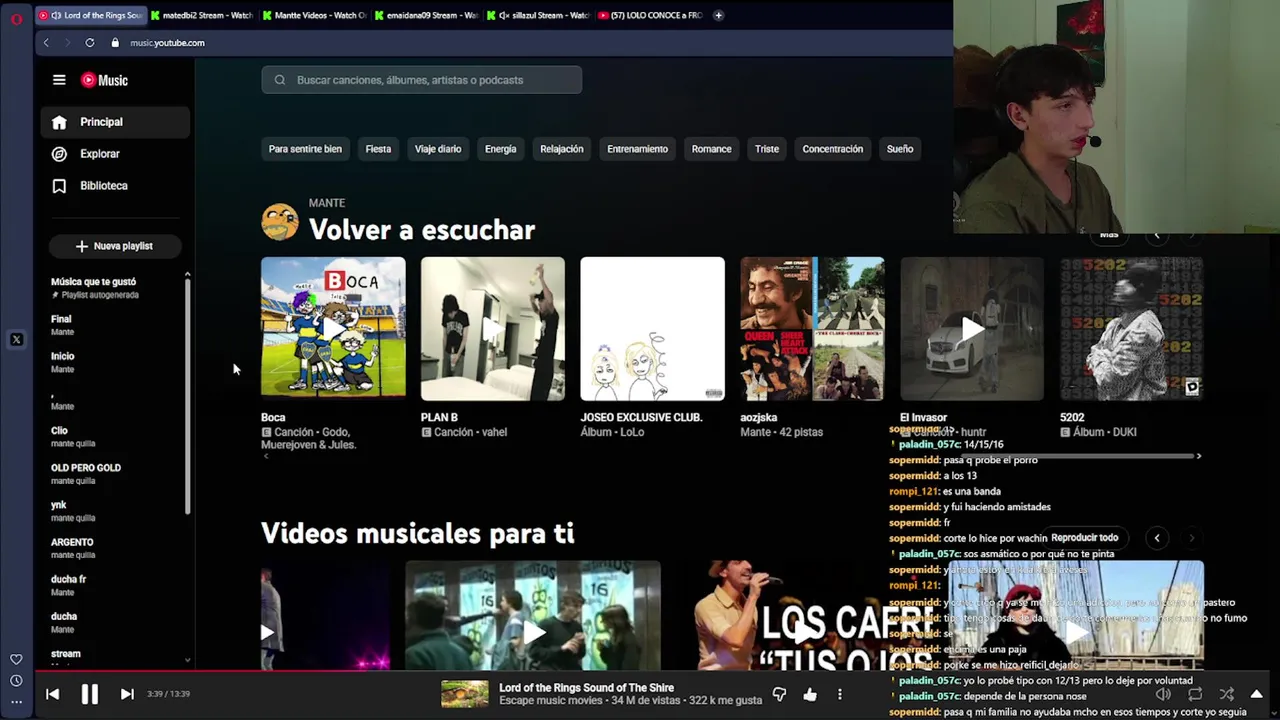Open the aozjska playlist thumbnail

point(812,329)
